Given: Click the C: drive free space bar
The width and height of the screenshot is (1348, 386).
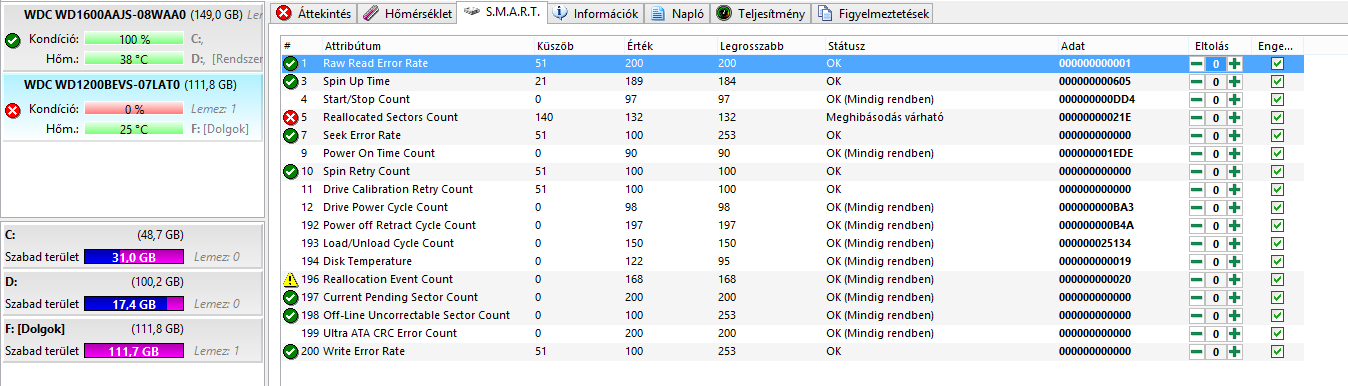Looking at the screenshot, I should (x=134, y=257).
